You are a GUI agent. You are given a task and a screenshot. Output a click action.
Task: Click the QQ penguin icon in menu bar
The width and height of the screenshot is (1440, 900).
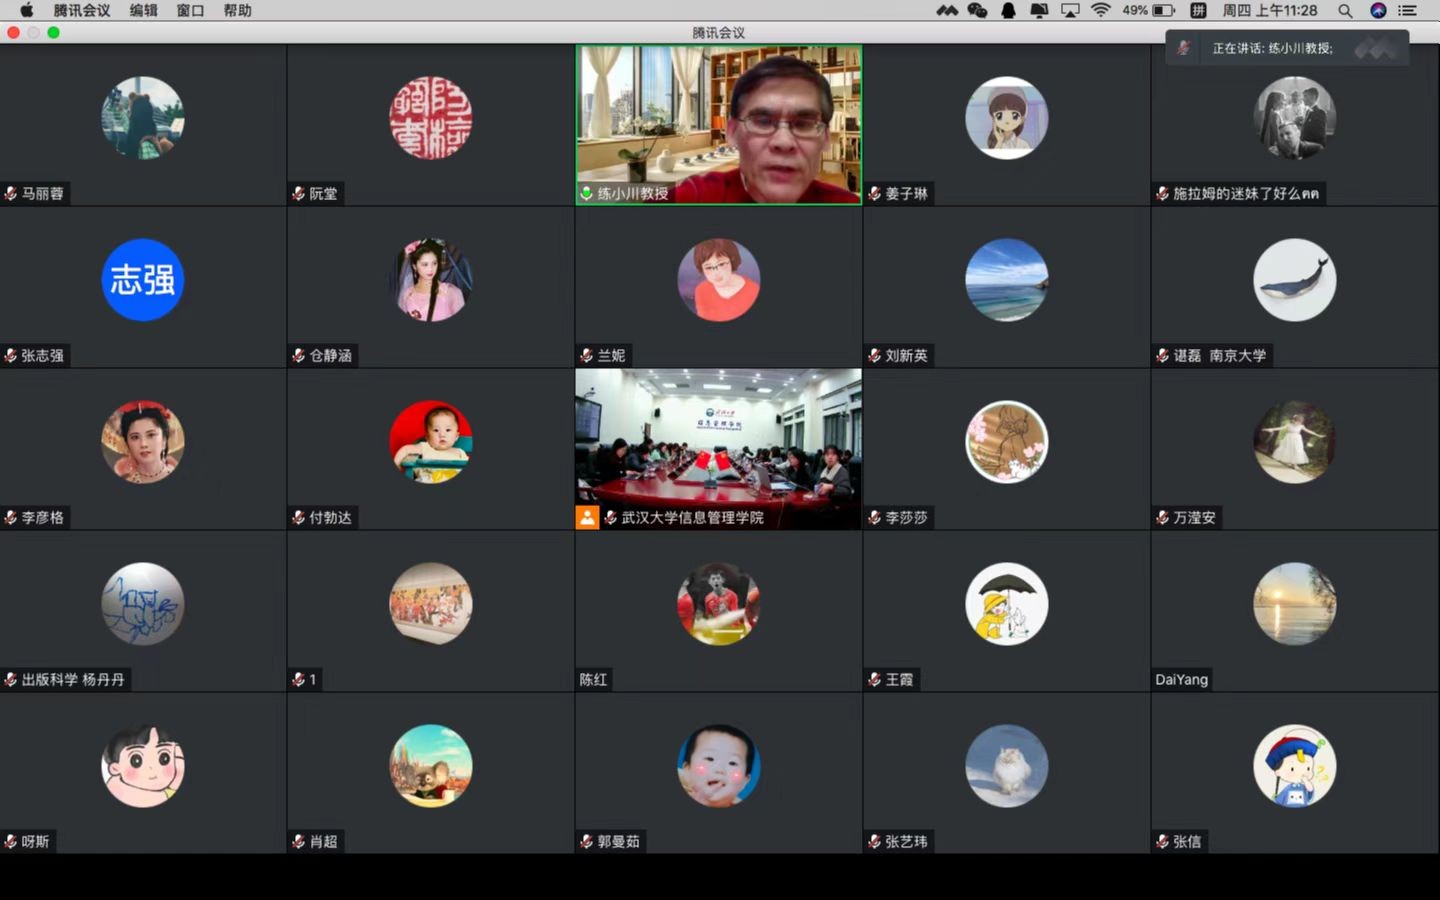1008,10
